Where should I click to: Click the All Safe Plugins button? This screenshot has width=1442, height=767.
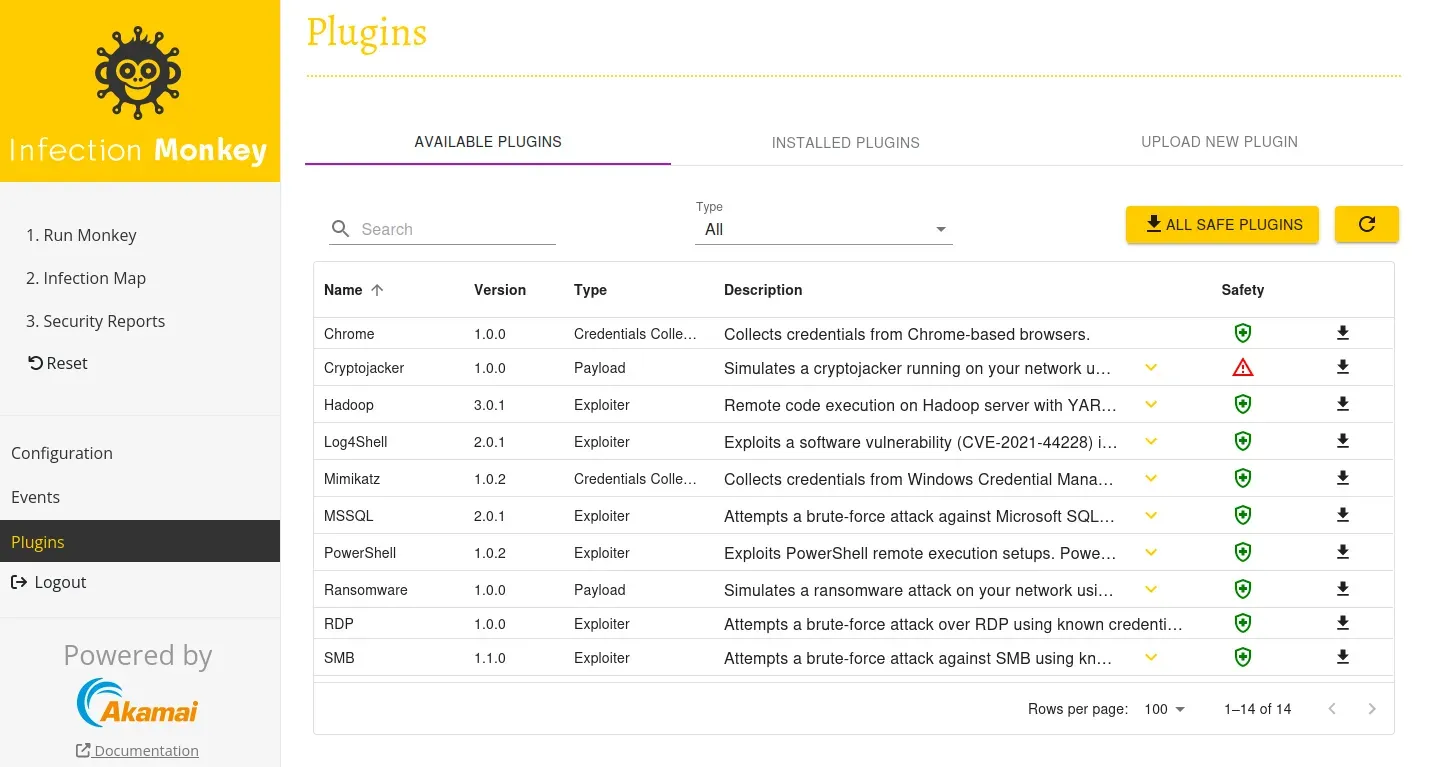[1221, 224]
